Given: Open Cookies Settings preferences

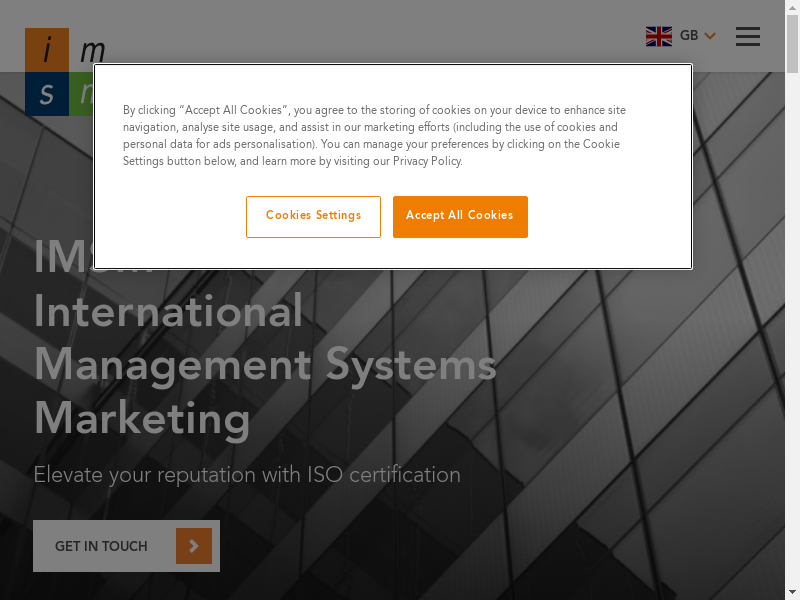Looking at the screenshot, I should pyautogui.click(x=313, y=216).
